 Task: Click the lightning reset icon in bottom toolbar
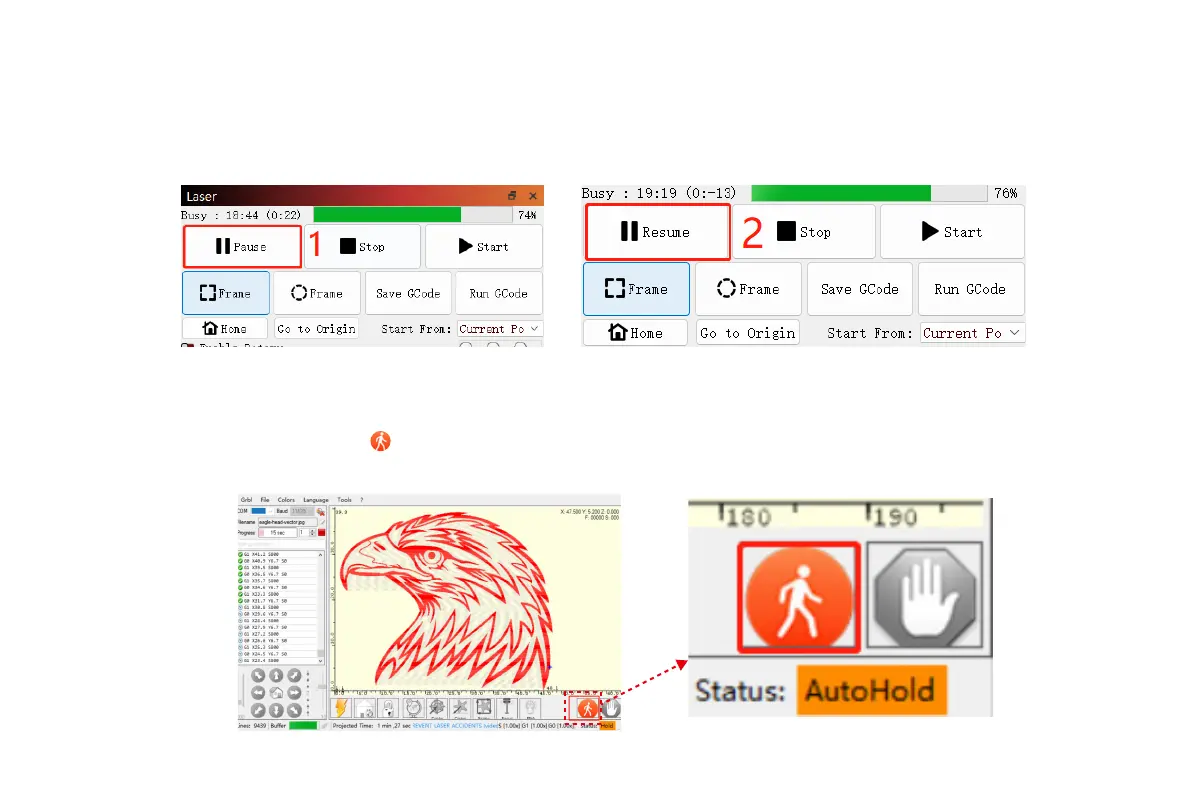coord(341,708)
